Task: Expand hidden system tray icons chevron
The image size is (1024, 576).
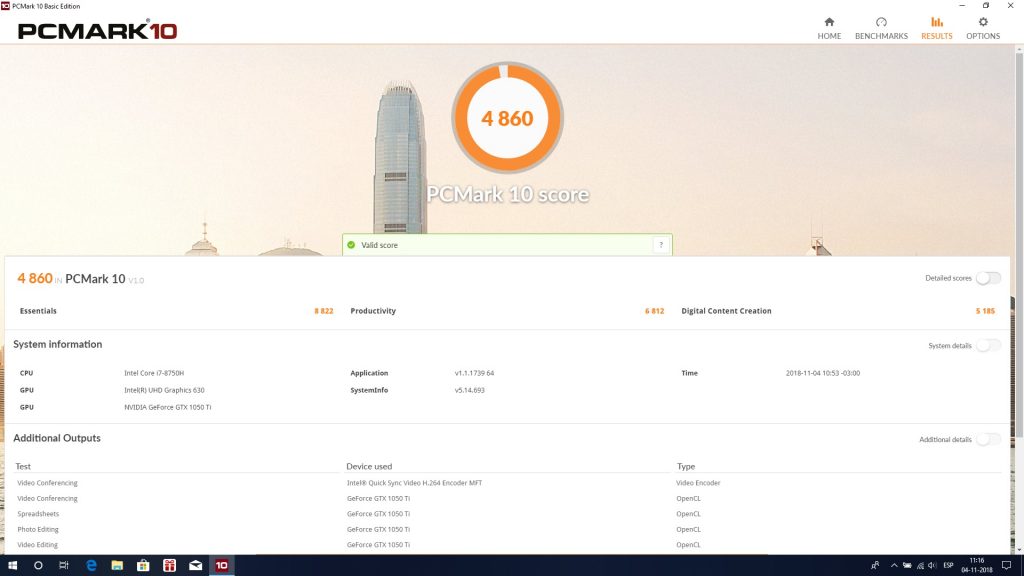Action: (x=894, y=565)
